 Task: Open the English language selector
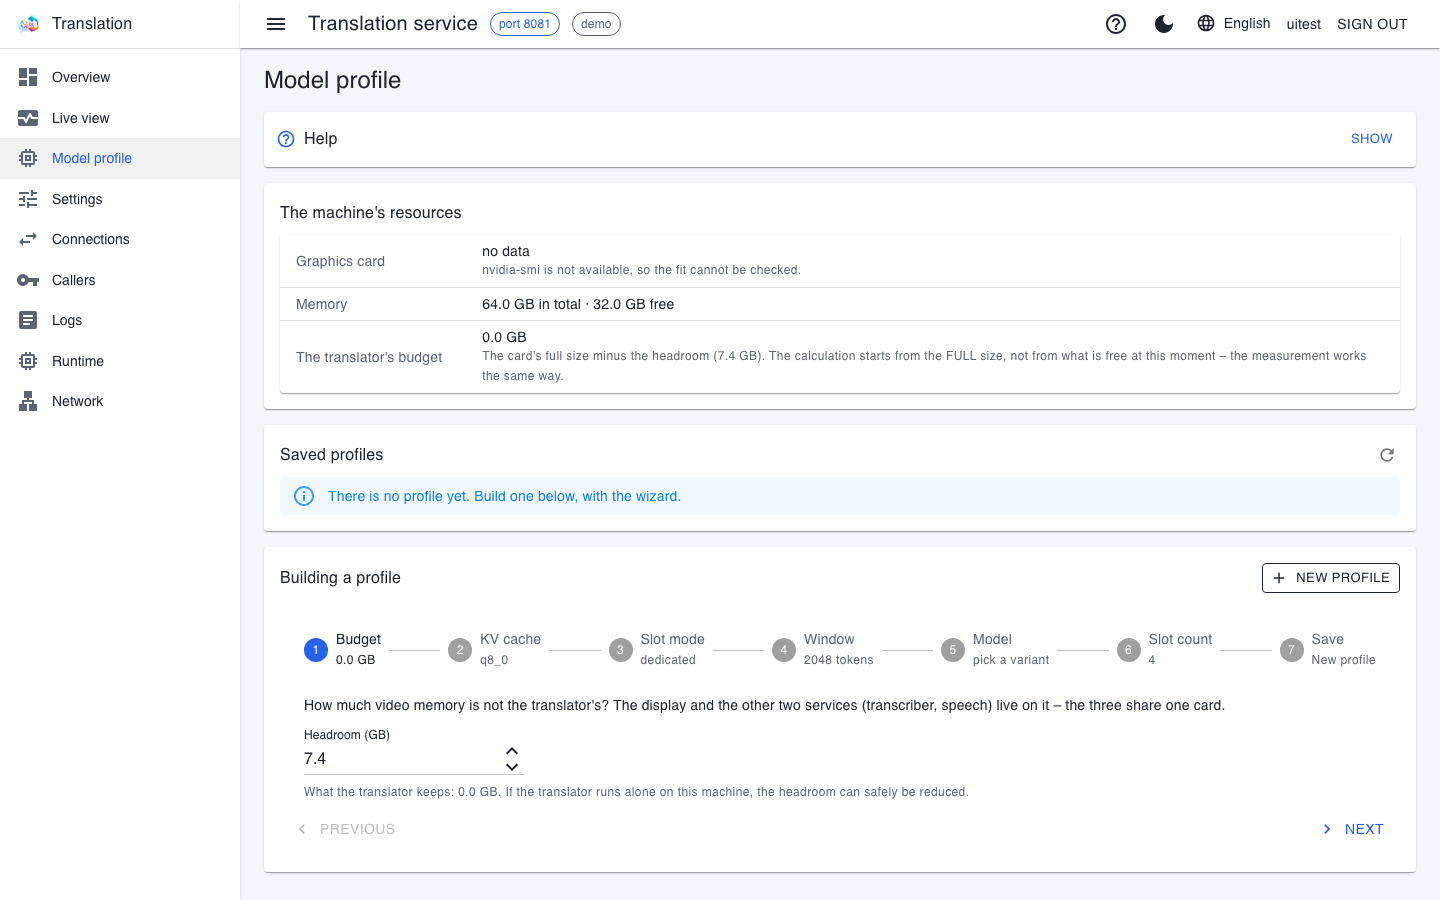[x=1234, y=24]
